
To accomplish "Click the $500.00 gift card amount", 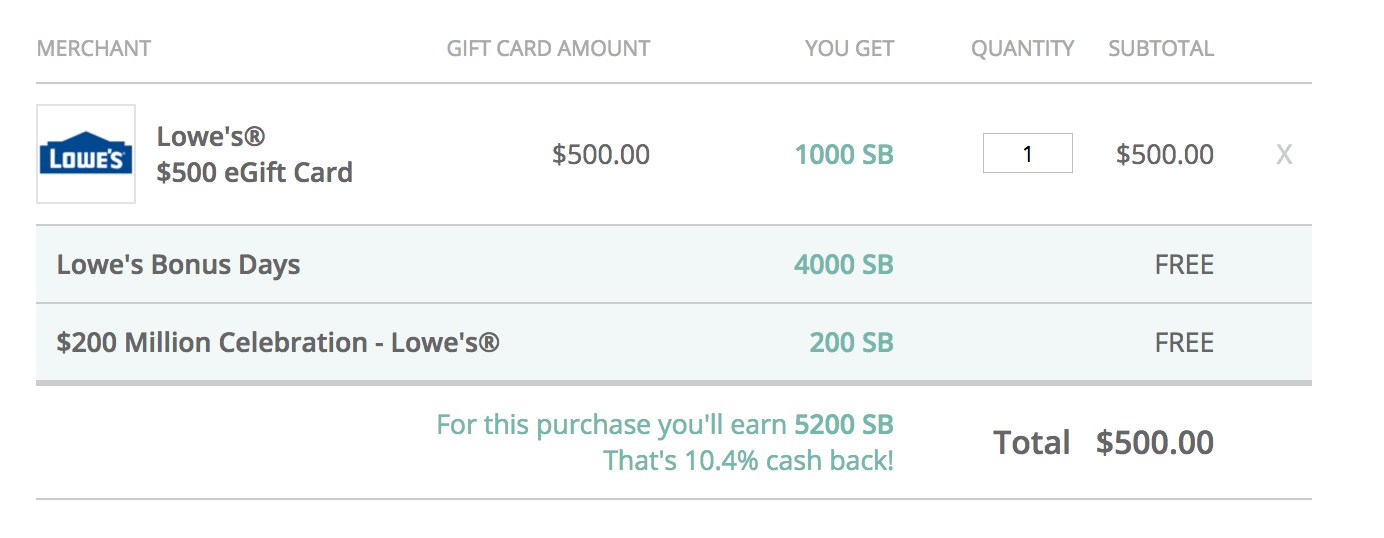I will pyautogui.click(x=601, y=155).
